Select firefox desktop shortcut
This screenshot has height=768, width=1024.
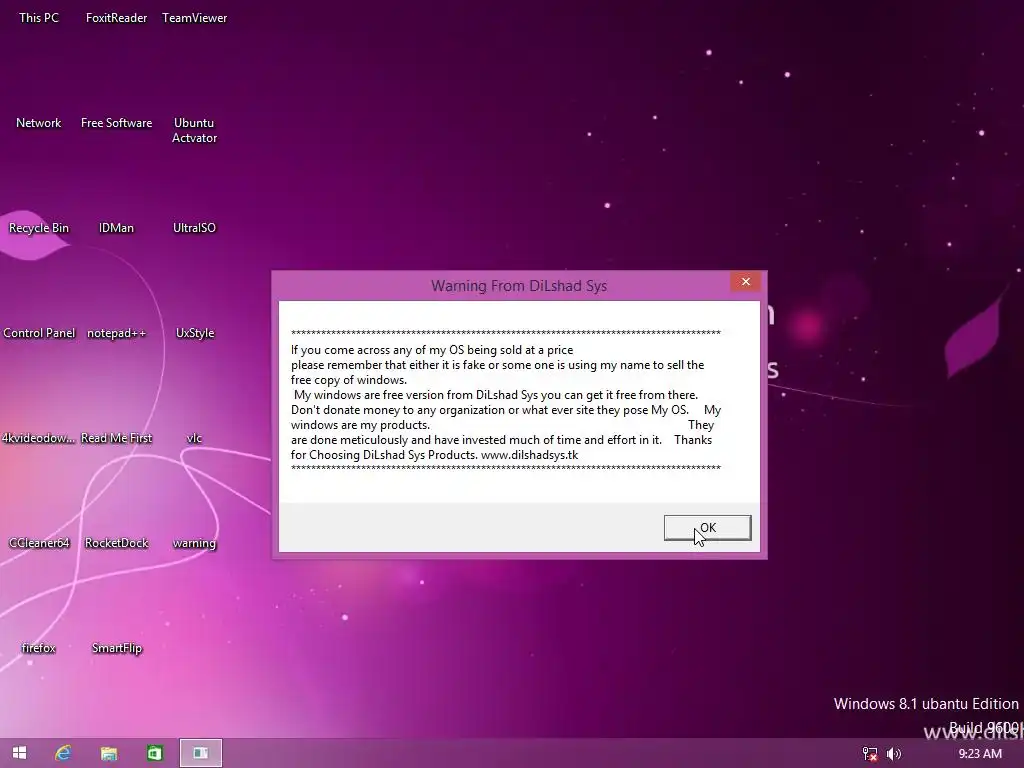point(39,648)
